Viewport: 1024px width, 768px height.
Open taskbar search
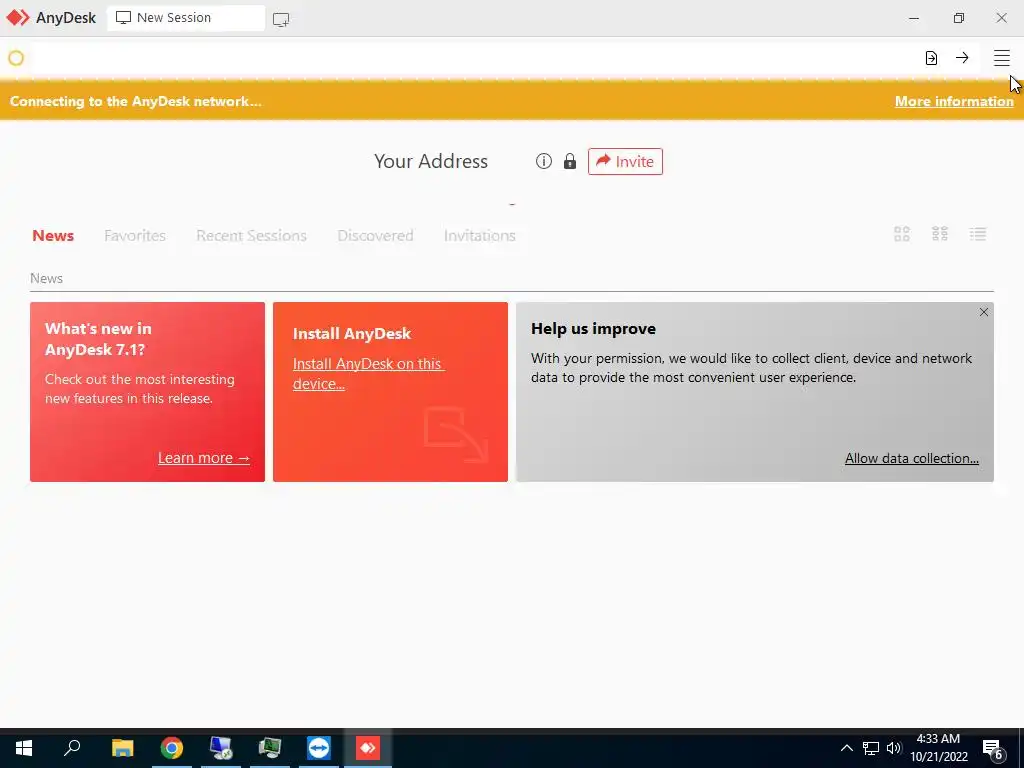tap(72, 748)
